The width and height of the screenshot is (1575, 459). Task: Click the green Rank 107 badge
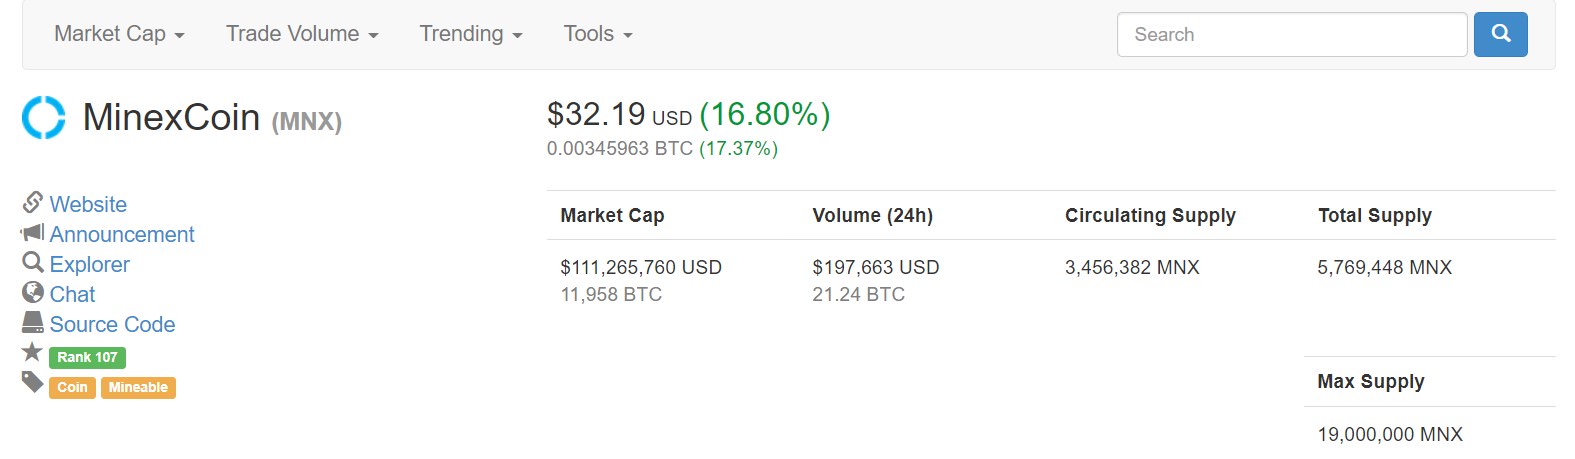[x=87, y=357]
